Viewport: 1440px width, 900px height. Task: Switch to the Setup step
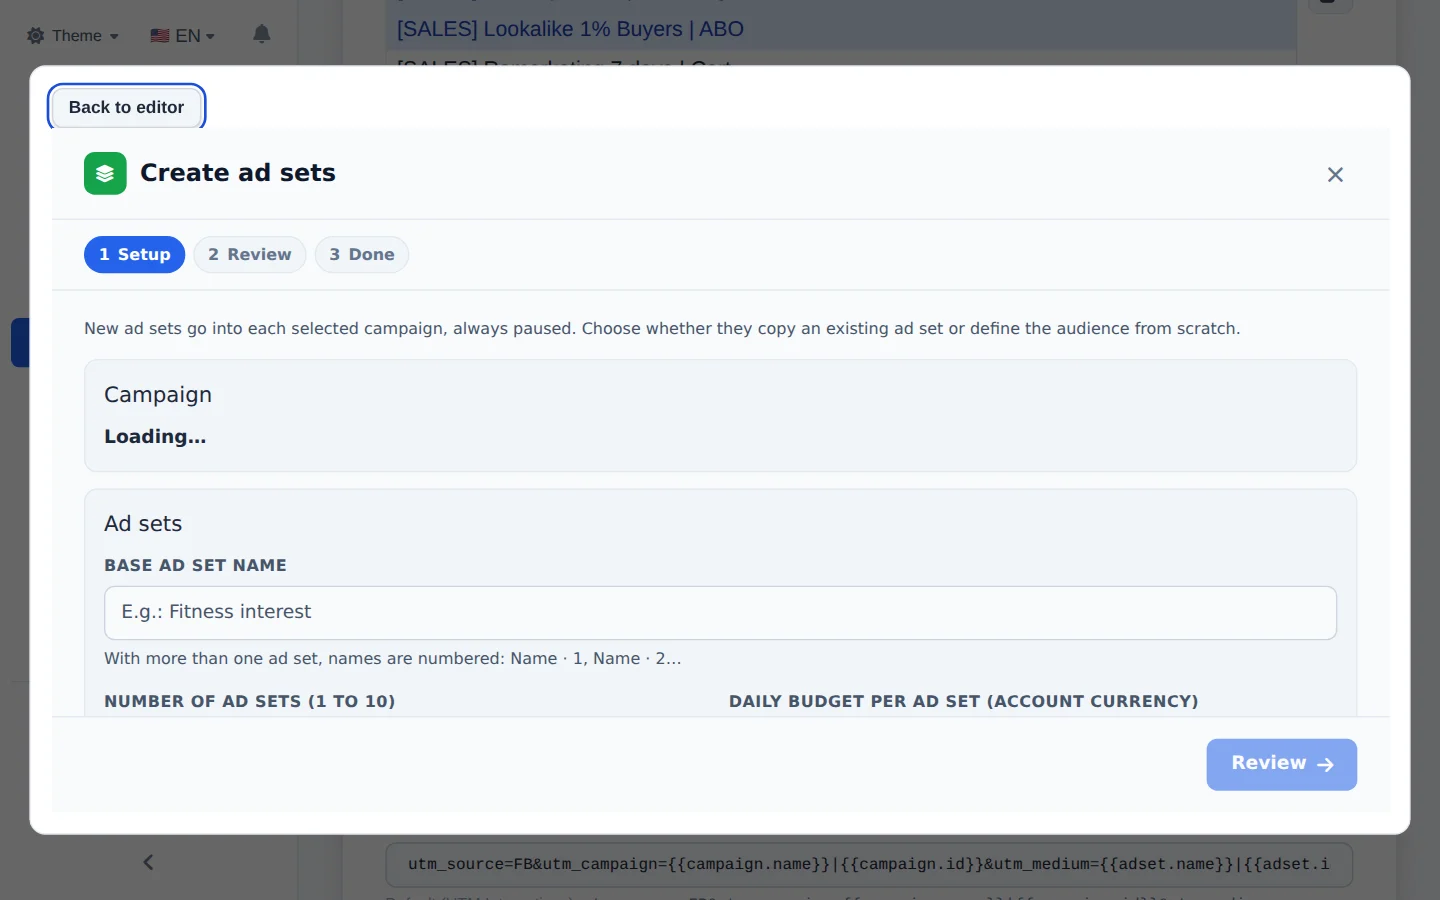[135, 255]
